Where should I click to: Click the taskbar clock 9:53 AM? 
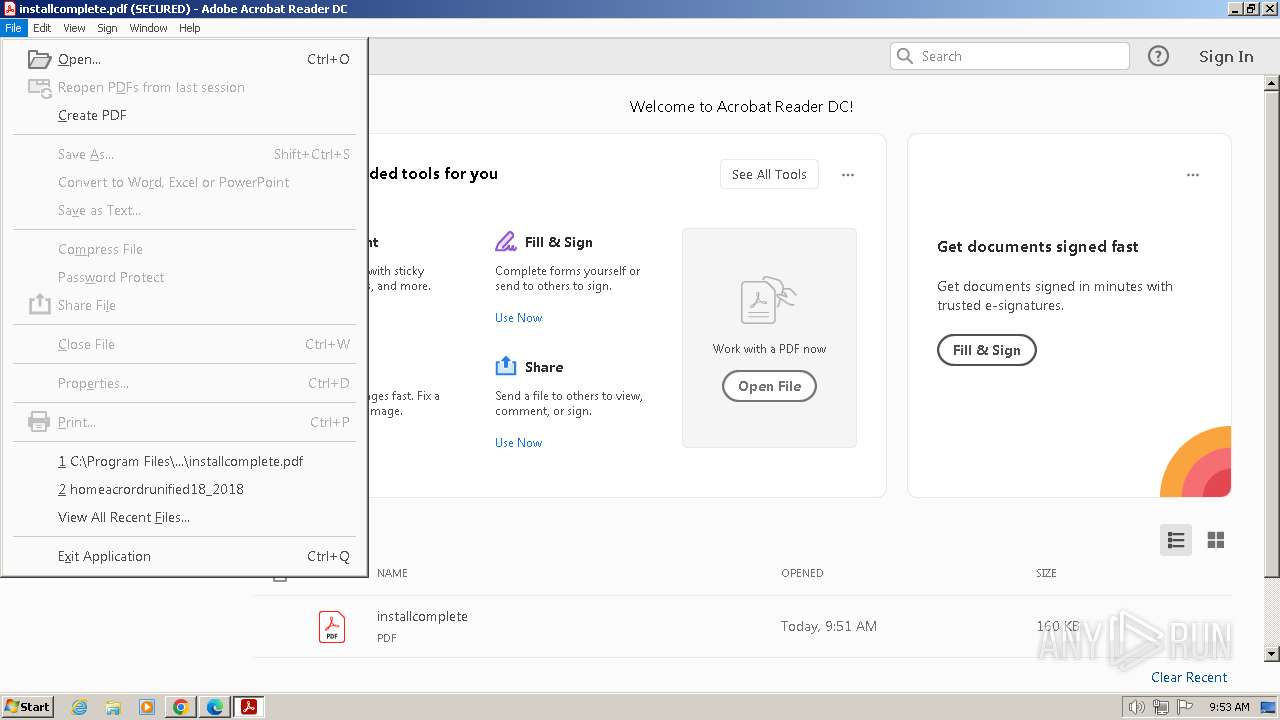point(1229,707)
